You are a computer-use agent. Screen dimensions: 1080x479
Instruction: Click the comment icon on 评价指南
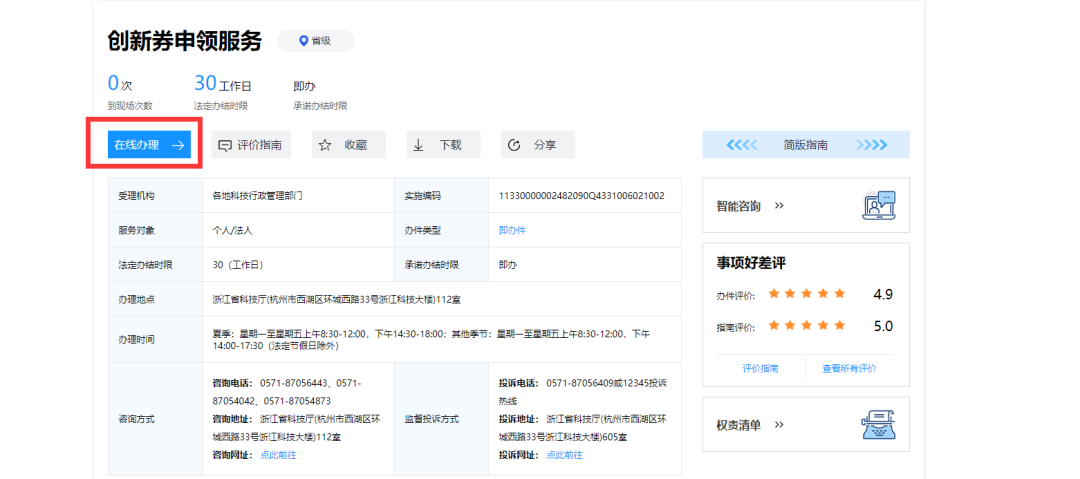(225, 145)
